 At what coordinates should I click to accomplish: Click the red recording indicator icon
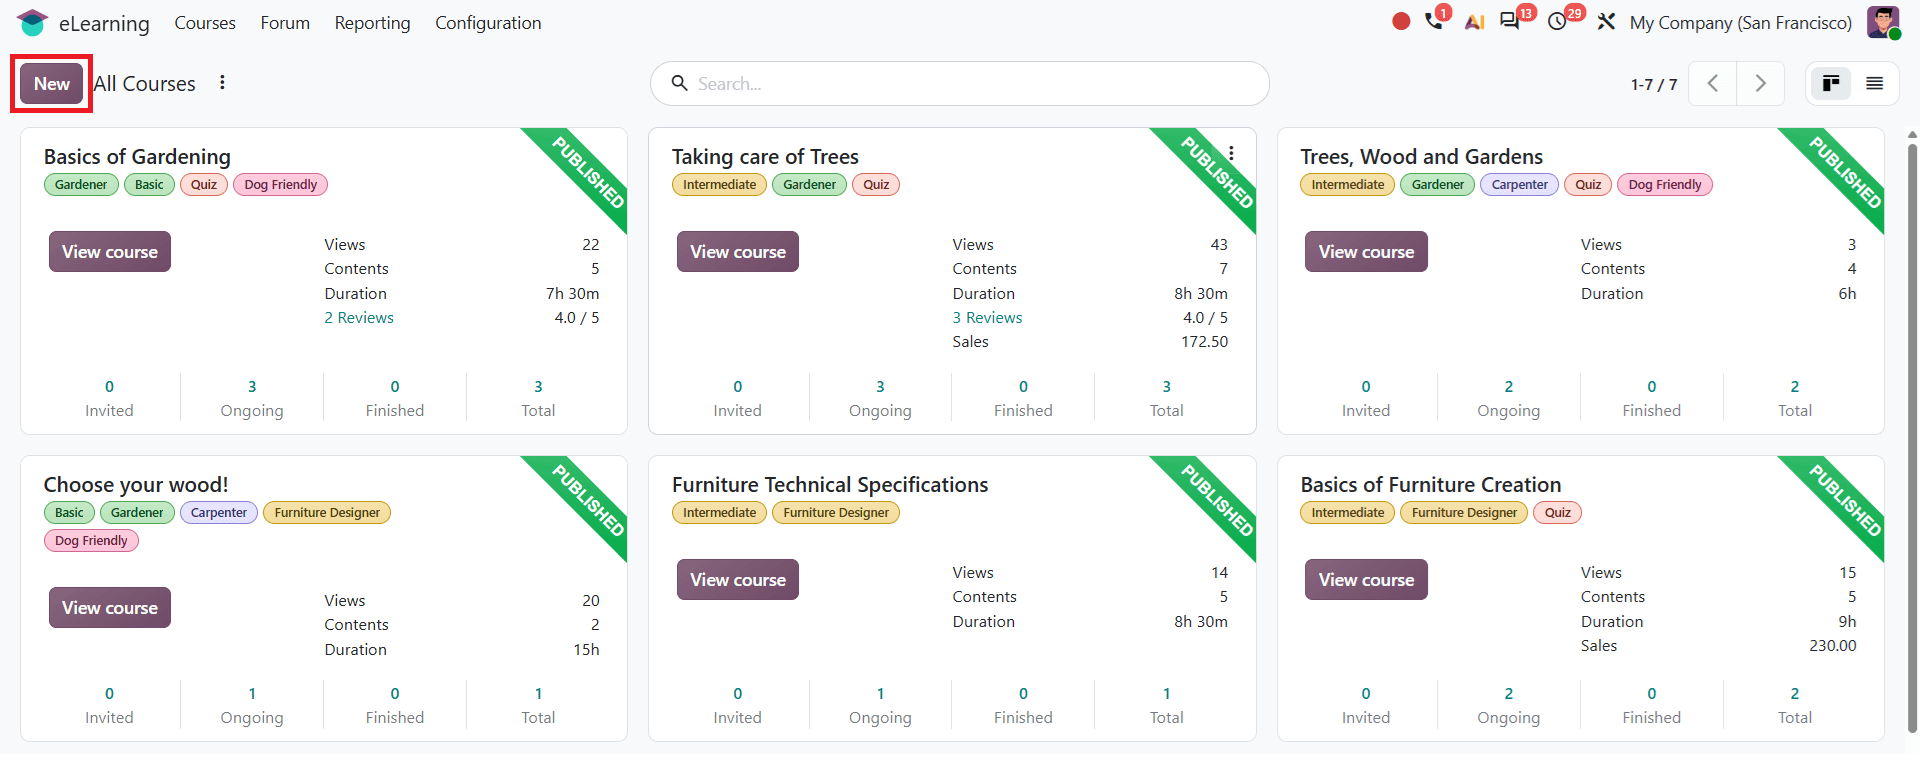(1401, 21)
